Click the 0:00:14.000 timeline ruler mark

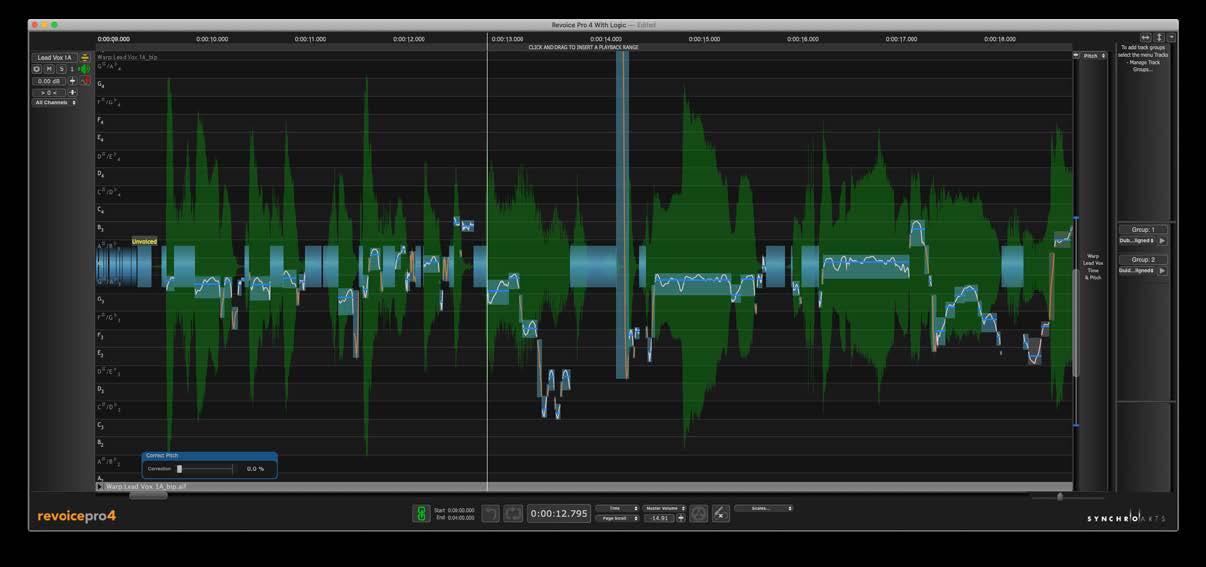point(605,39)
